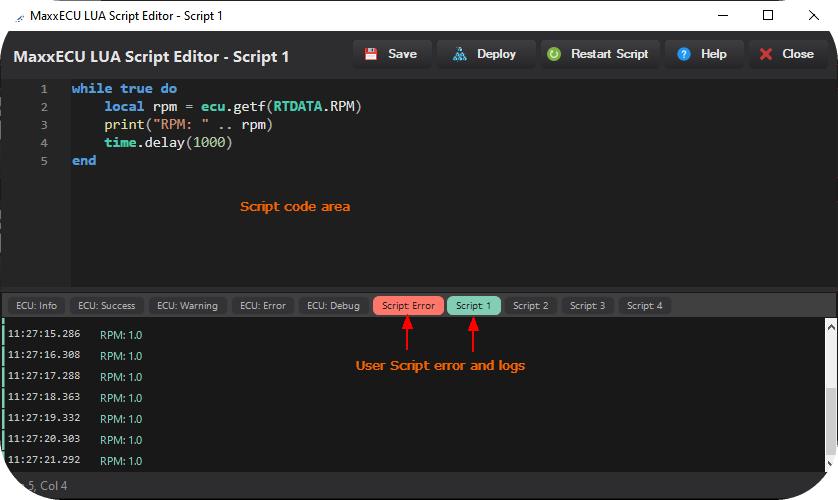Open the ECU: Debug tab
838x500 pixels.
tap(333, 306)
